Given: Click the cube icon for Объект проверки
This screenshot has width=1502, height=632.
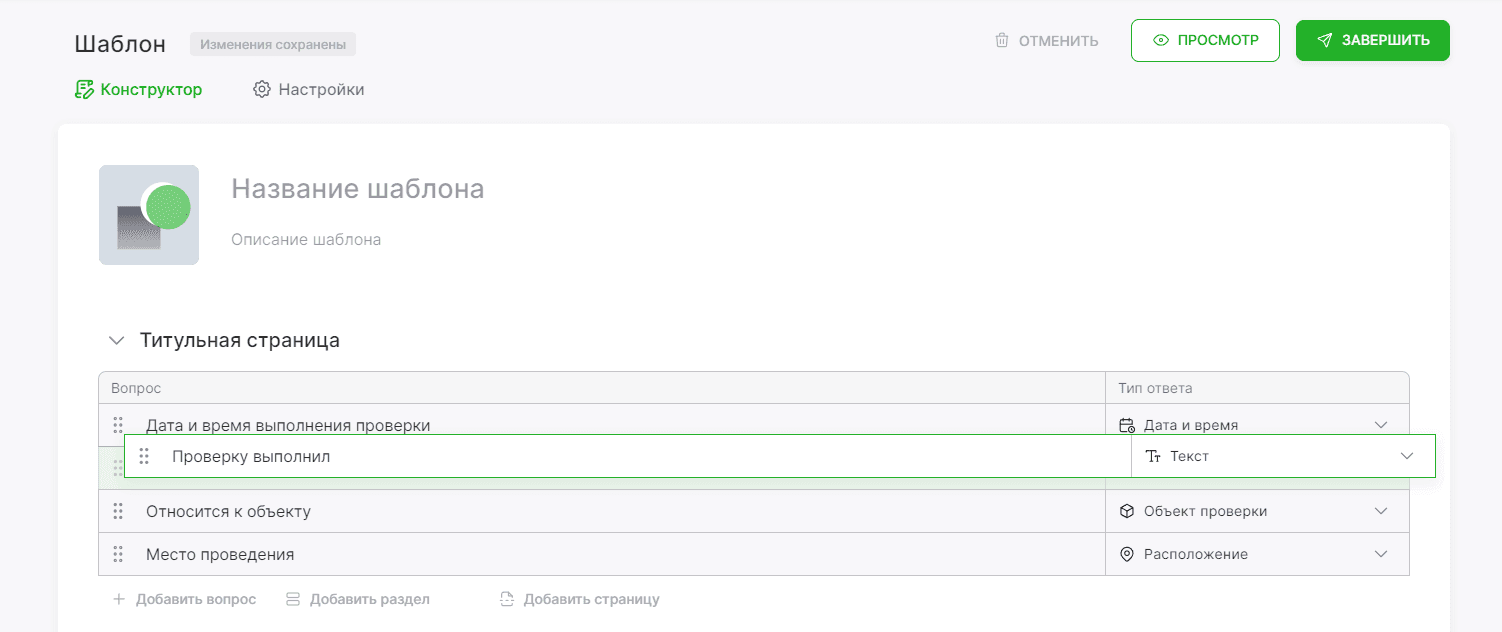Looking at the screenshot, I should point(1126,511).
